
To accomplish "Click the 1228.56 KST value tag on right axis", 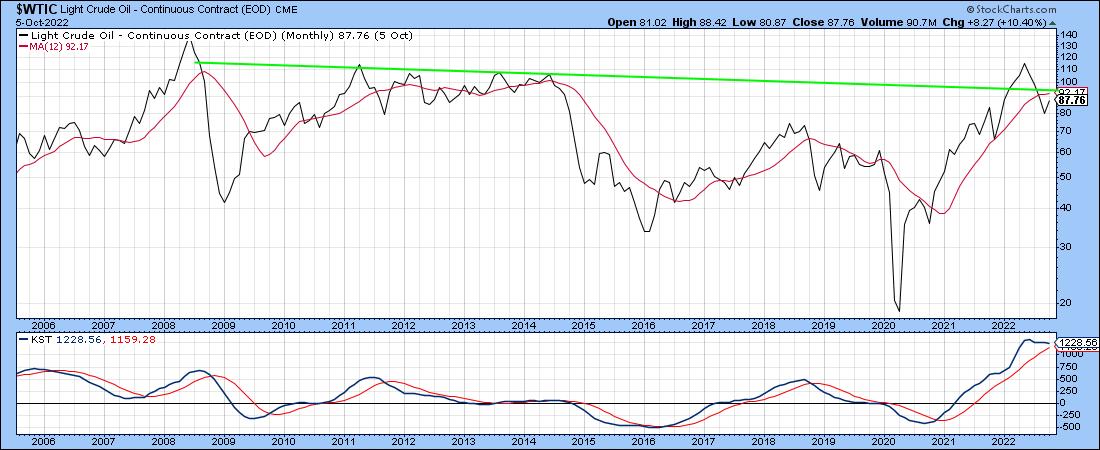I will coord(1074,342).
